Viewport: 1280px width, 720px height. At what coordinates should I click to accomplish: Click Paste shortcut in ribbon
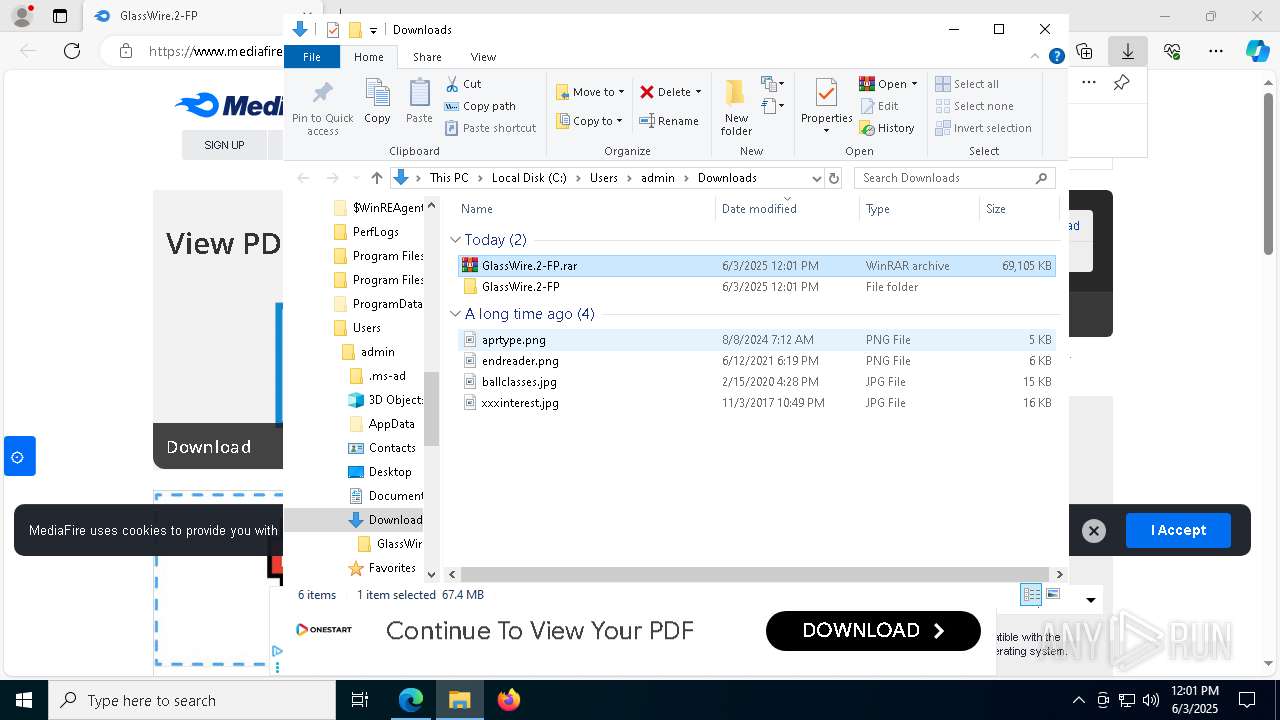[x=491, y=128]
